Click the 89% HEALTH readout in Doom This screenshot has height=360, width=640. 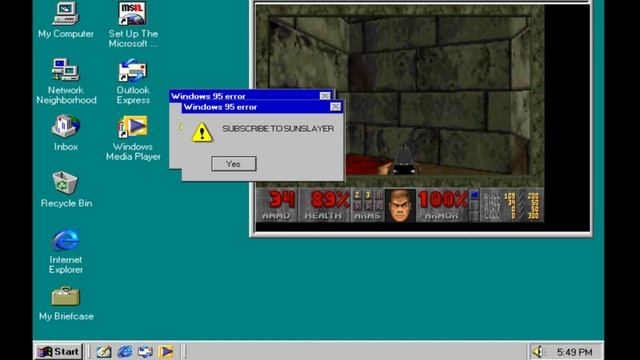point(325,205)
